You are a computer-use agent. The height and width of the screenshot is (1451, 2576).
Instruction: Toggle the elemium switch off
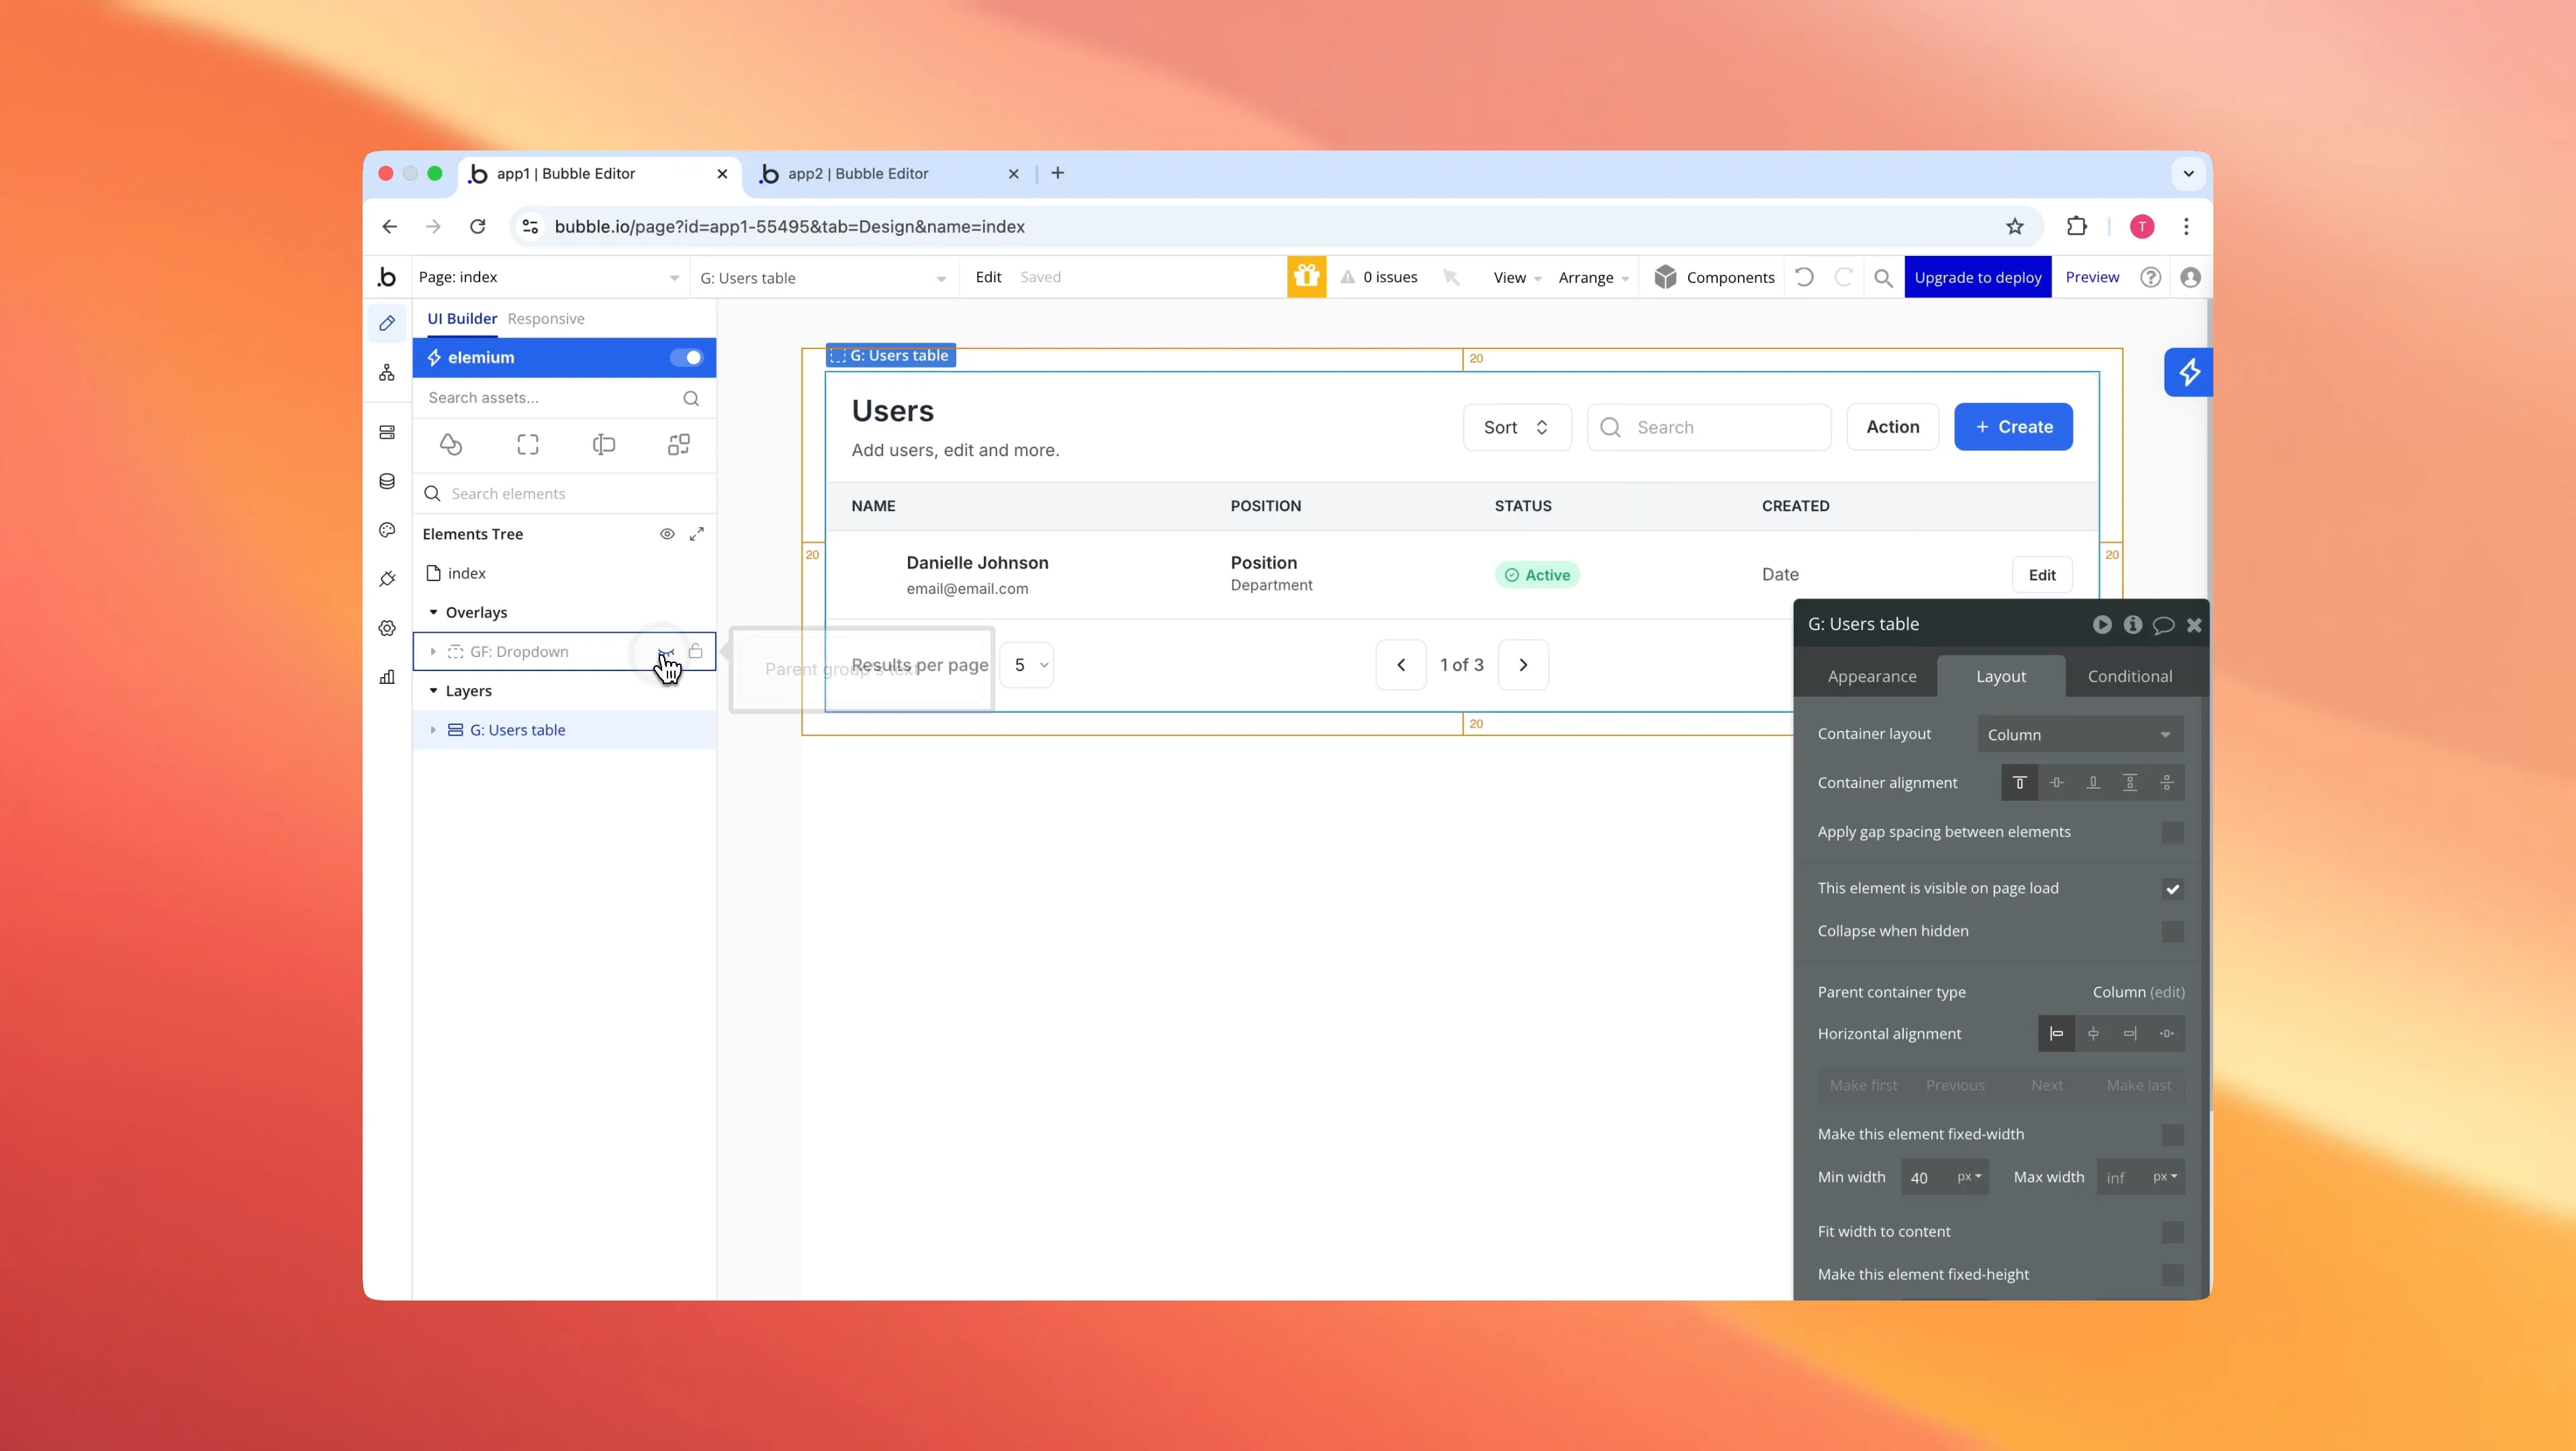click(686, 357)
